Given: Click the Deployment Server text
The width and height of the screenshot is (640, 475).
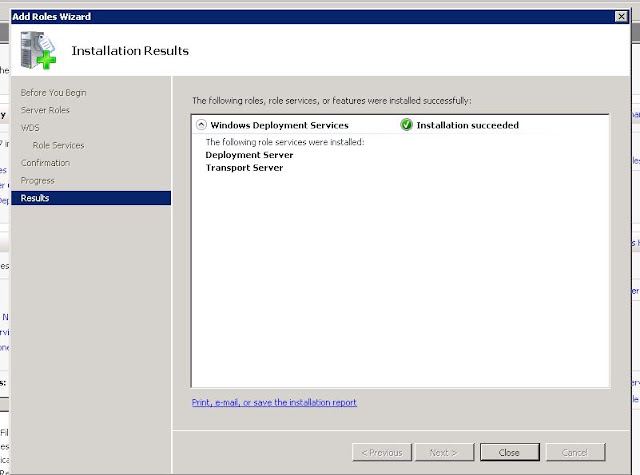Looking at the screenshot, I should (249, 155).
